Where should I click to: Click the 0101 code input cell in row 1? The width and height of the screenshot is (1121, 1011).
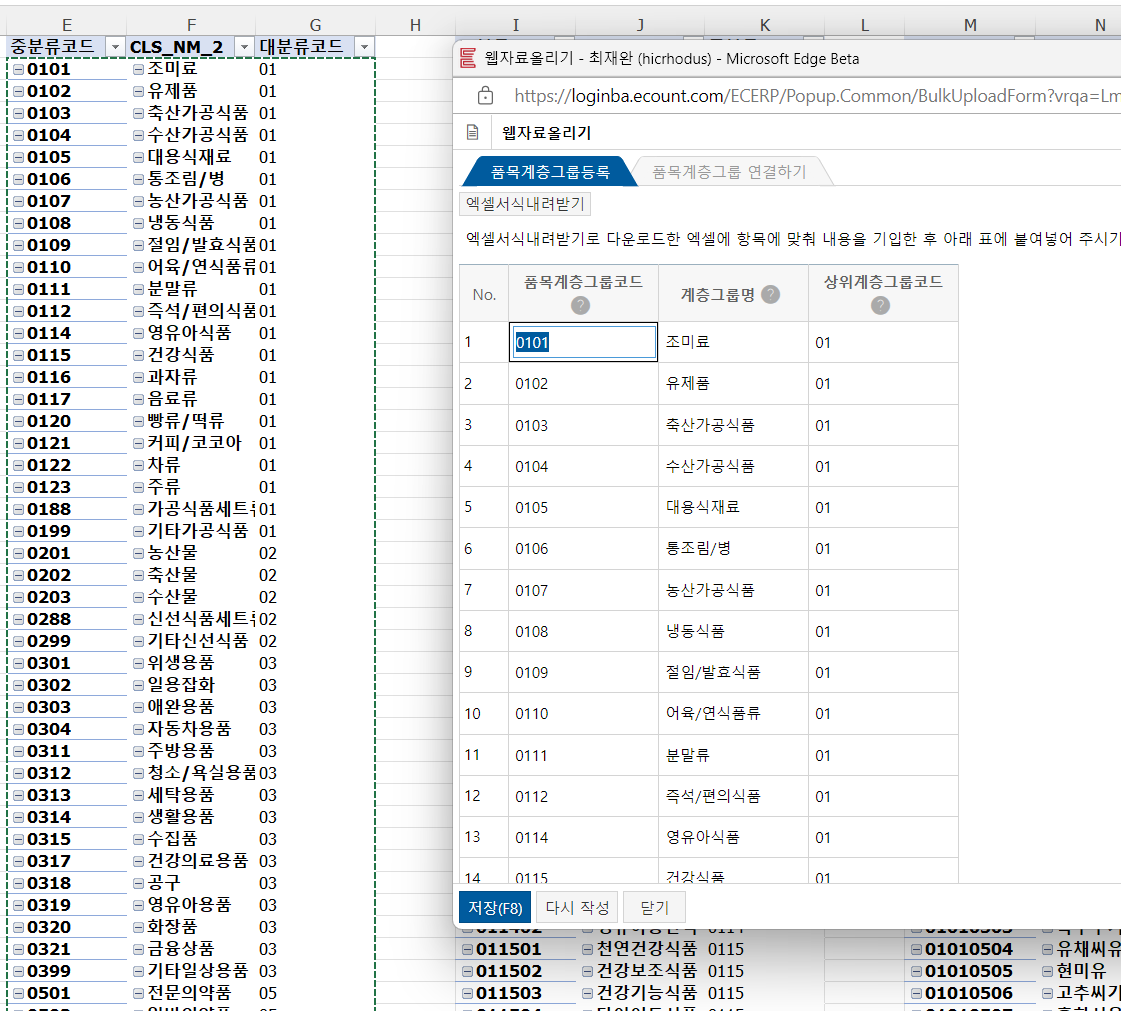pos(583,342)
